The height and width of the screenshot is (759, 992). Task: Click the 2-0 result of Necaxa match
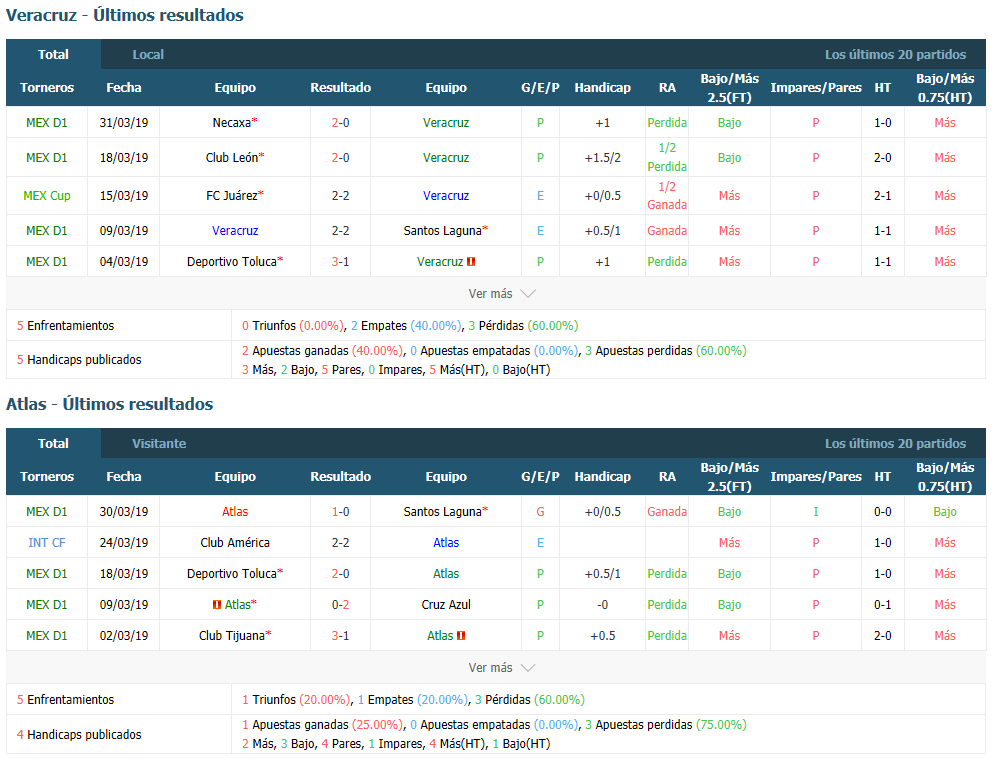point(340,123)
